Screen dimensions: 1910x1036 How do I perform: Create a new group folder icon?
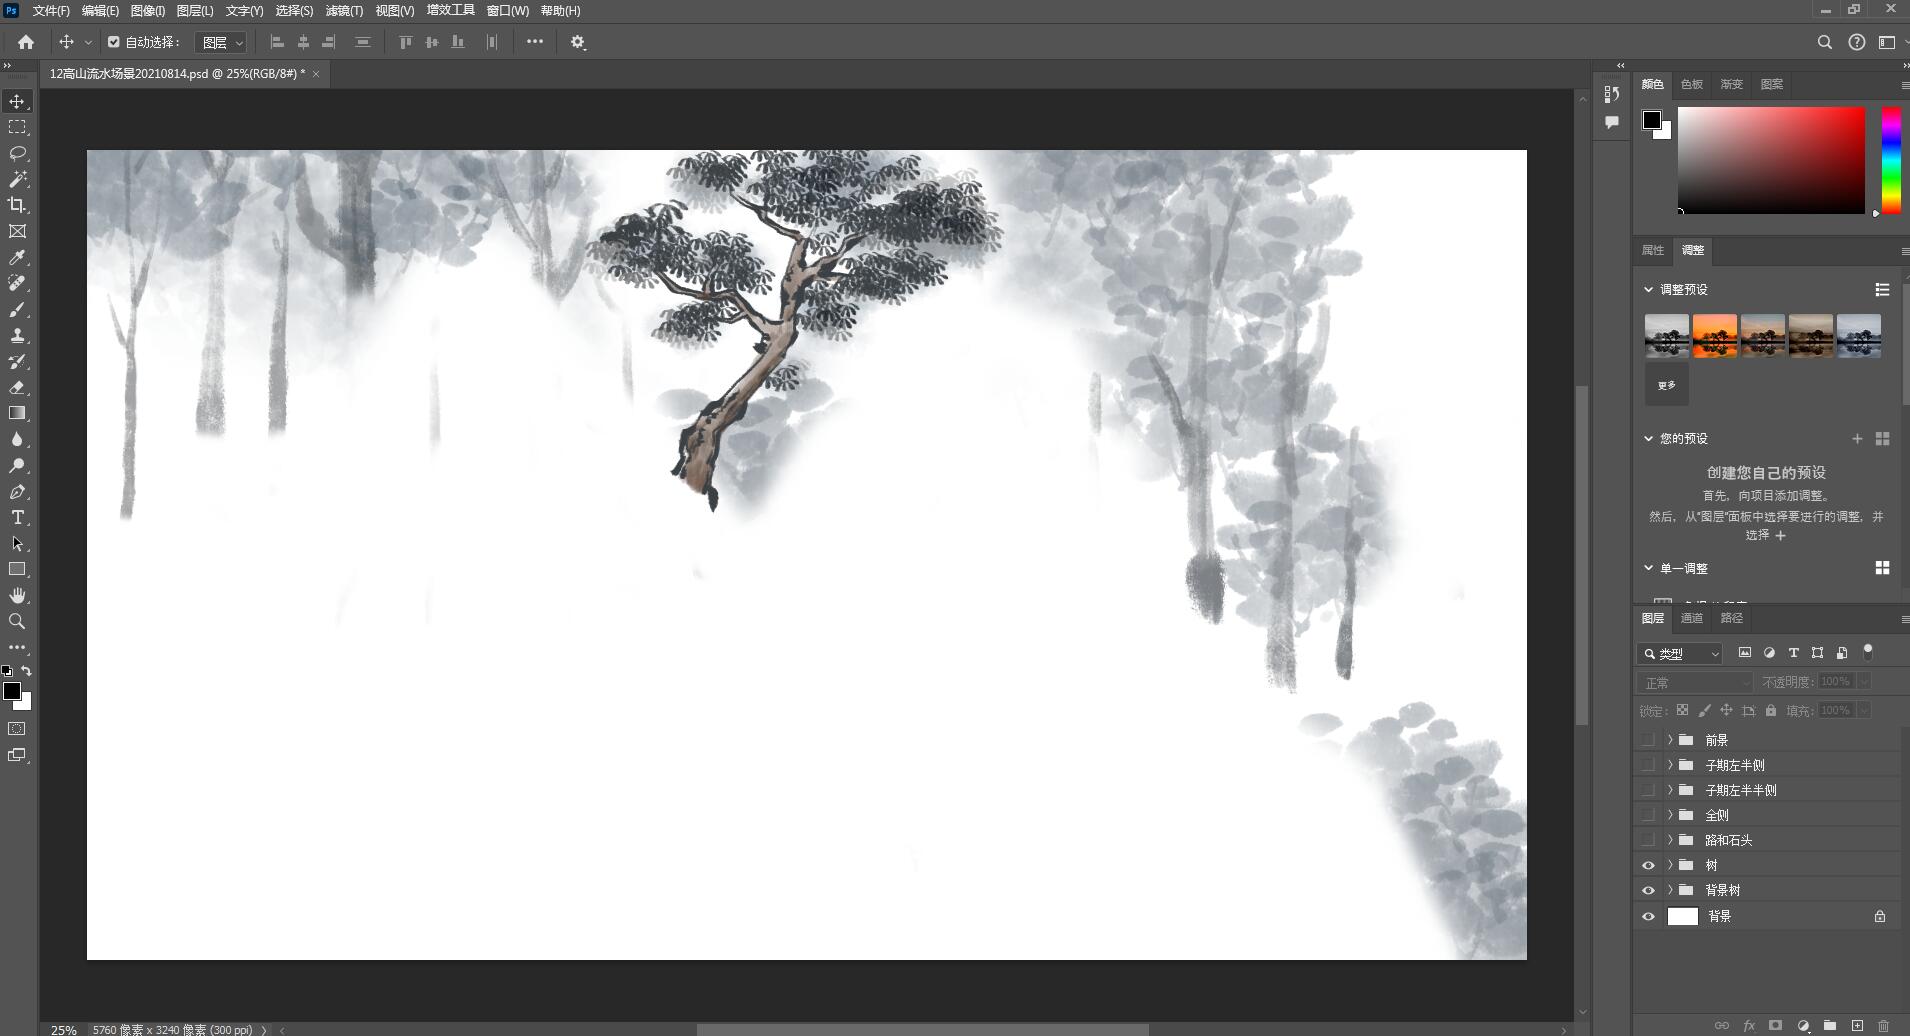pos(1830,1025)
